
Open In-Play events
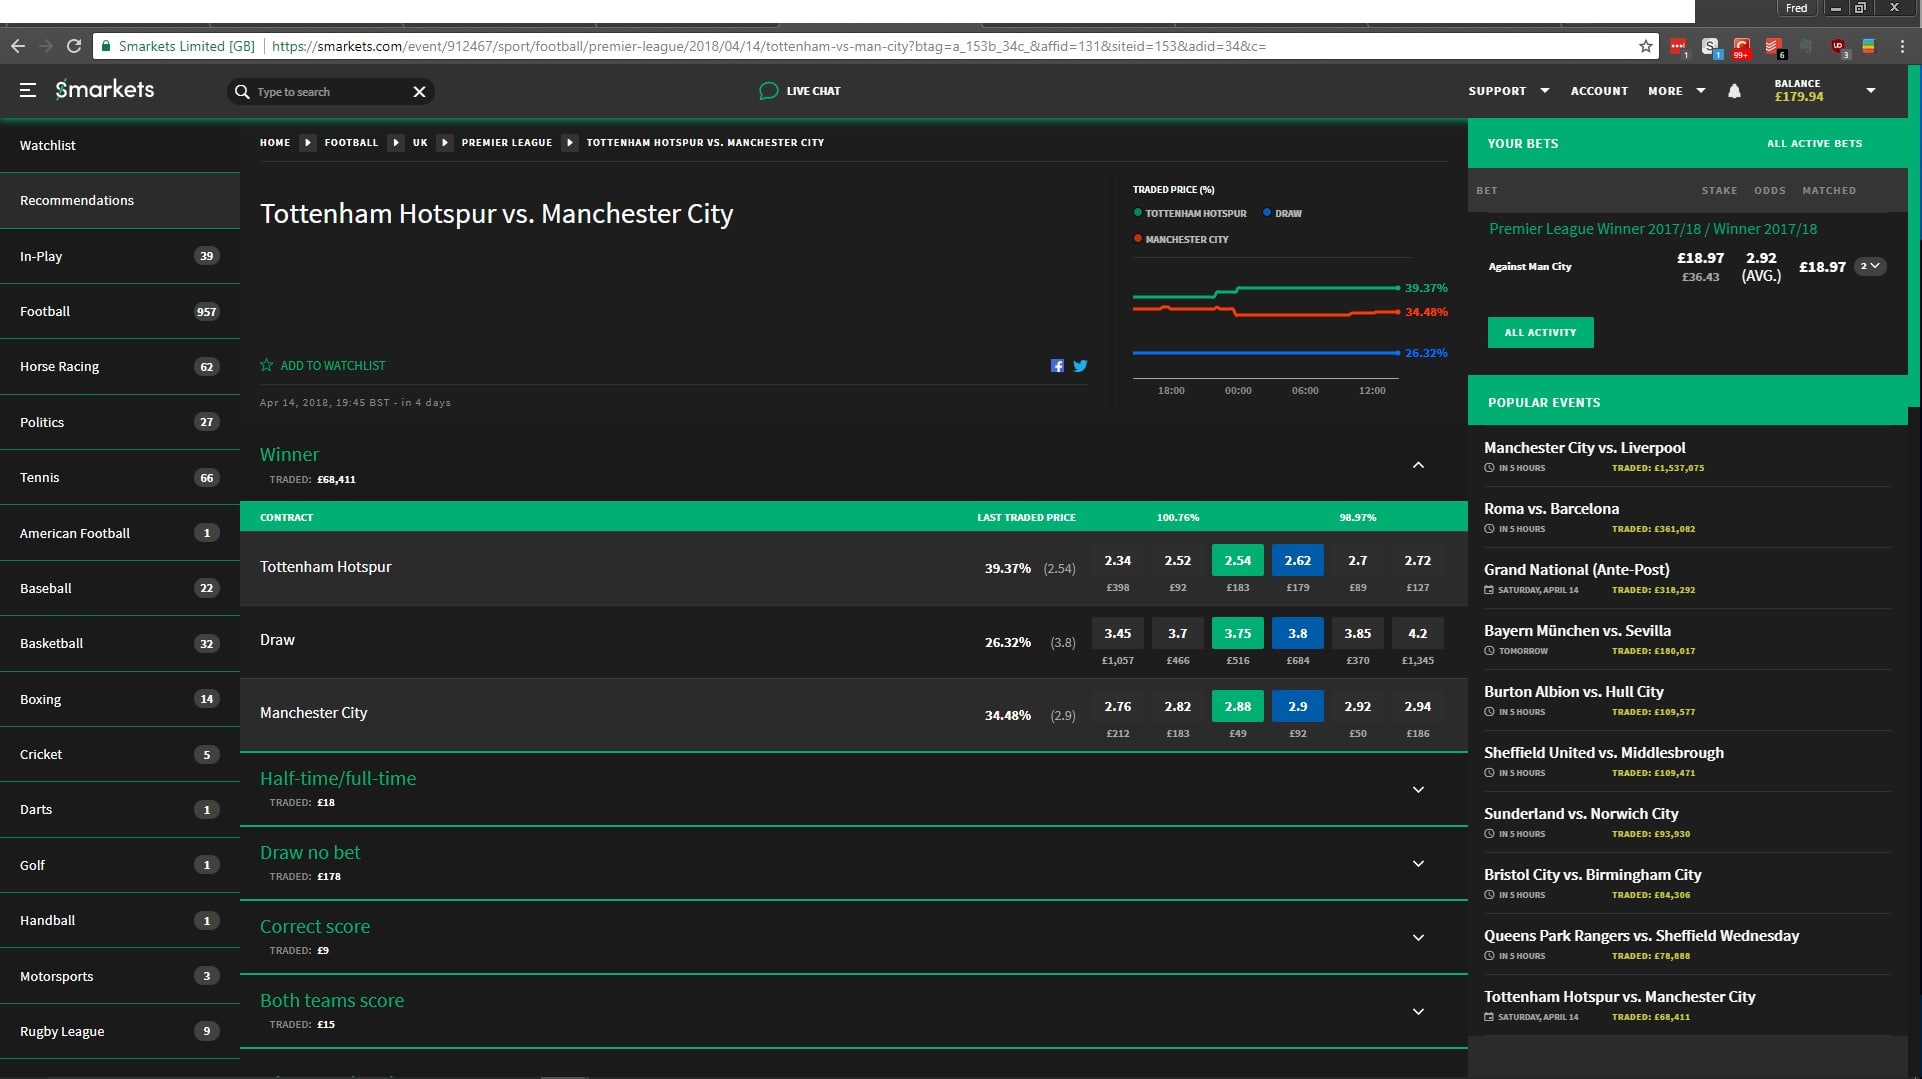pyautogui.click(x=120, y=256)
